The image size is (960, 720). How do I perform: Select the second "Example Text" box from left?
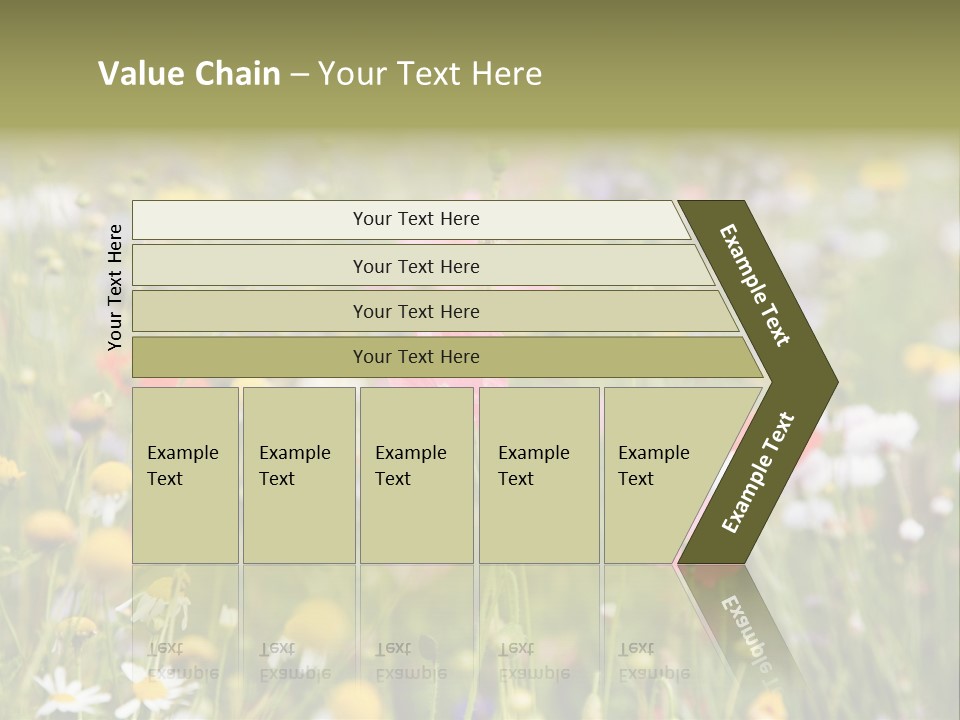tap(298, 474)
